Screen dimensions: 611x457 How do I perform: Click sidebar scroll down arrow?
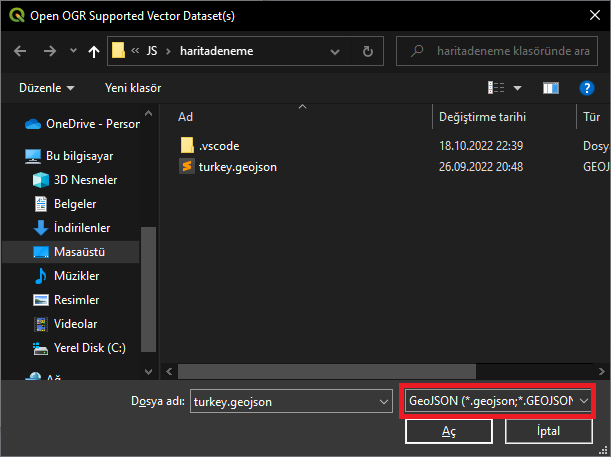pyautogui.click(x=148, y=371)
